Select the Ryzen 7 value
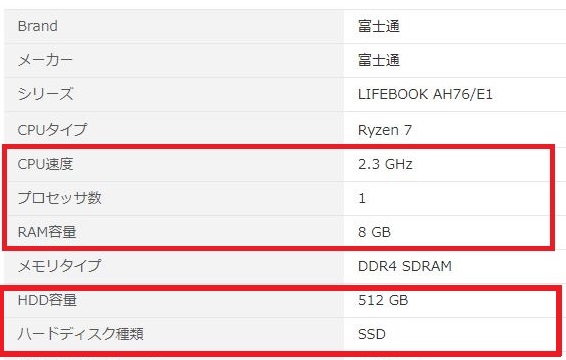The width and height of the screenshot is (566, 360). pyautogui.click(x=384, y=130)
